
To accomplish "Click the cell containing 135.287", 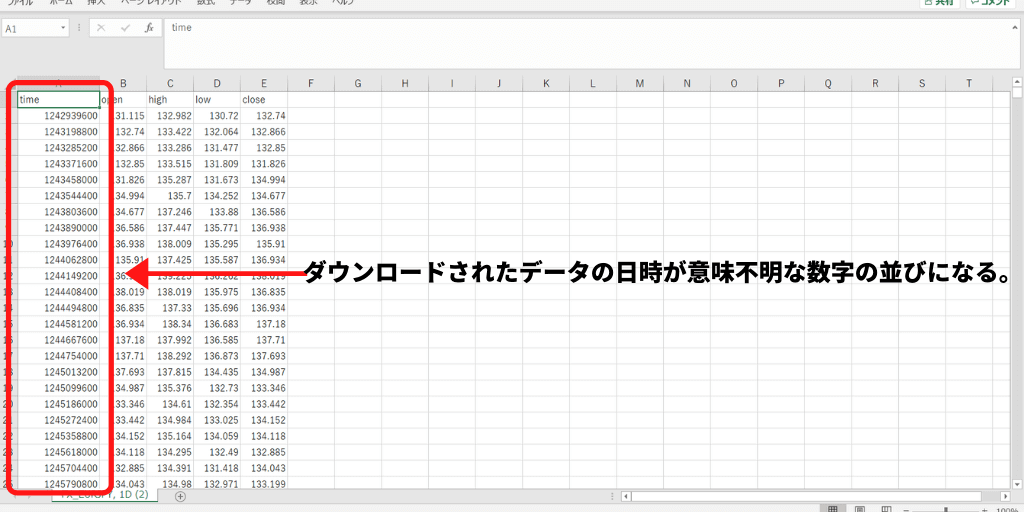I will [170, 180].
